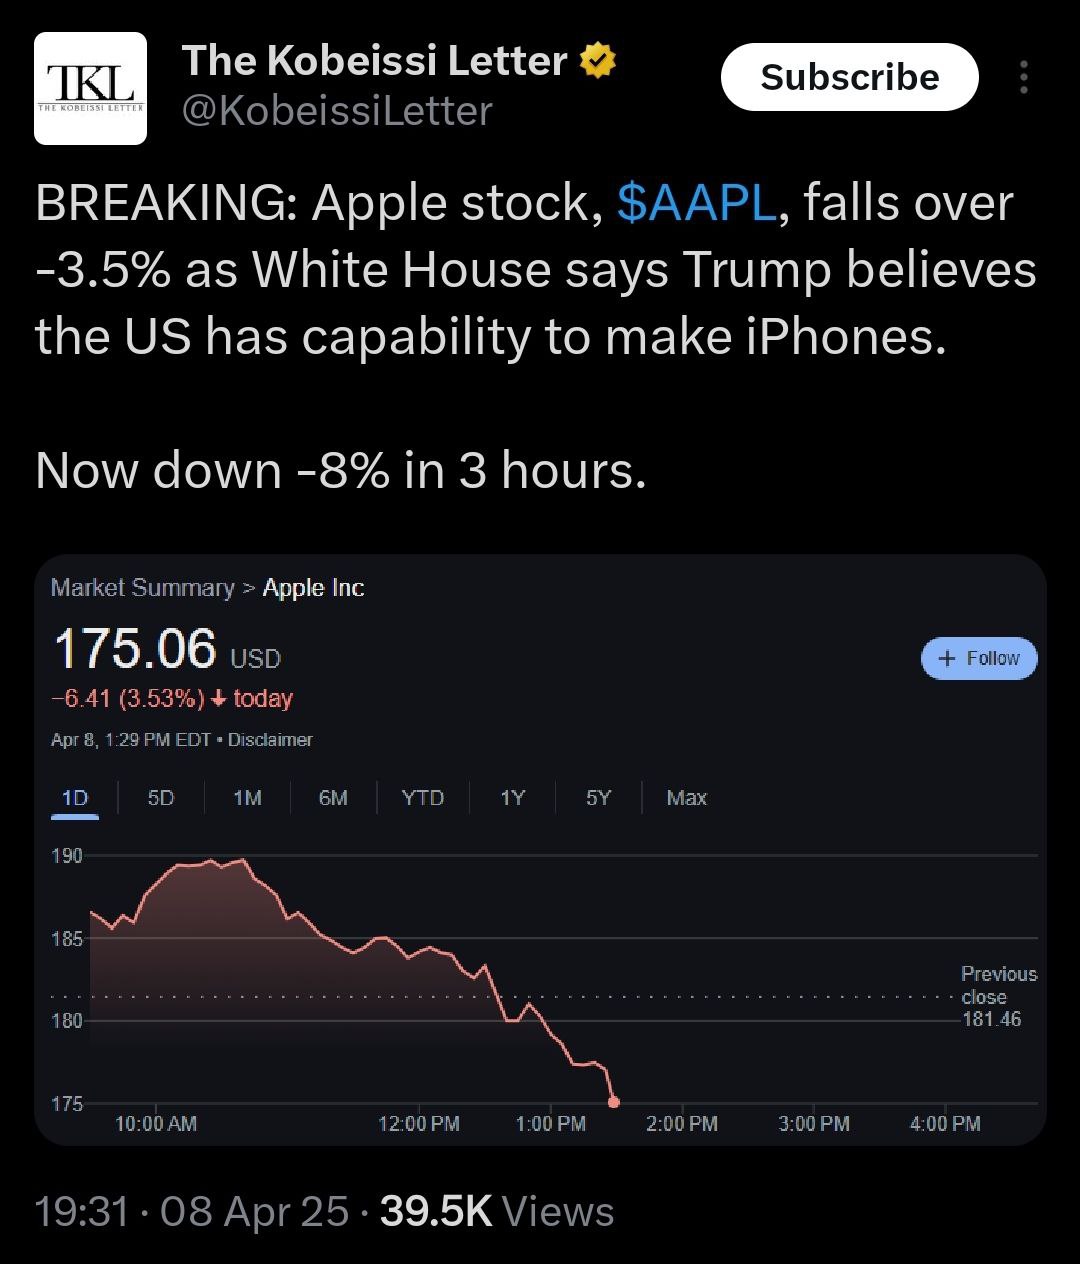The image size is (1080, 1264).
Task: Switch to the 5Y chart range
Action: 598,798
